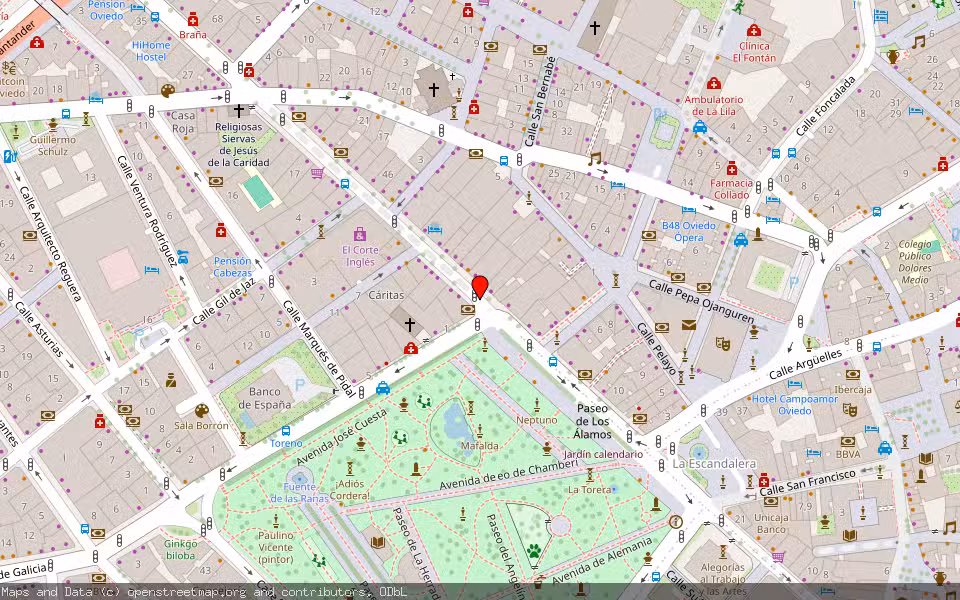Click the HiHome Hostel label
Image resolution: width=960 pixels, height=600 pixels.
point(151,51)
